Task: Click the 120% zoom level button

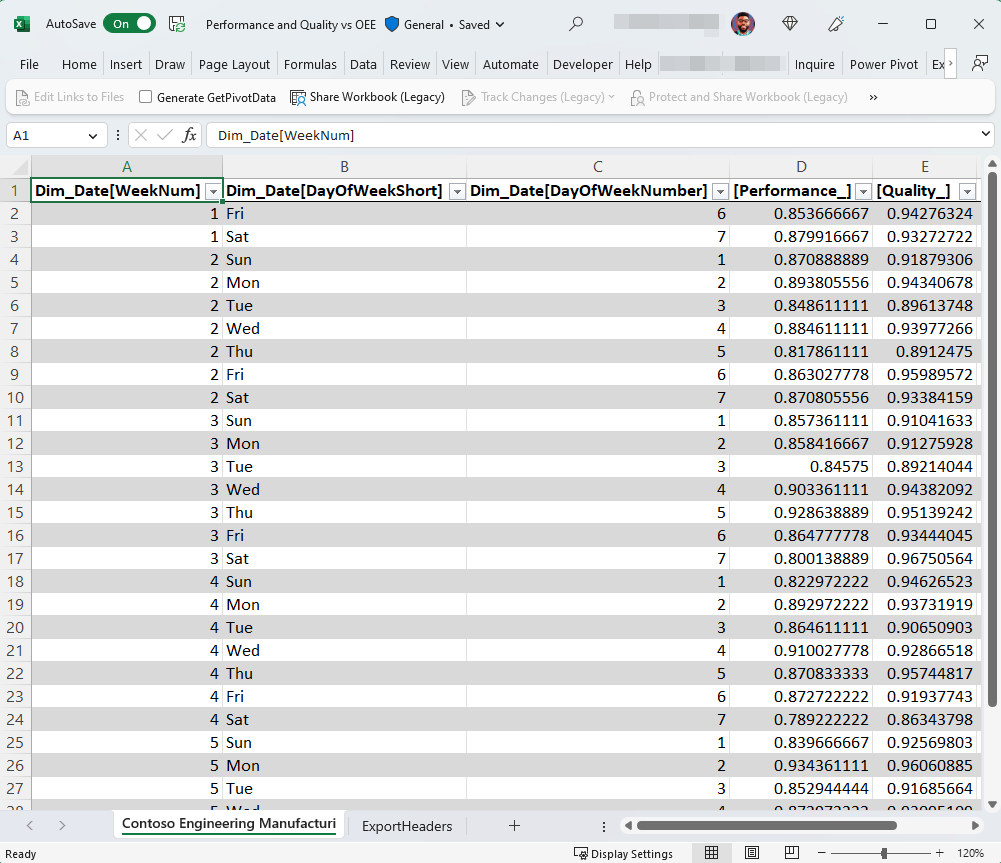Action: (x=969, y=853)
